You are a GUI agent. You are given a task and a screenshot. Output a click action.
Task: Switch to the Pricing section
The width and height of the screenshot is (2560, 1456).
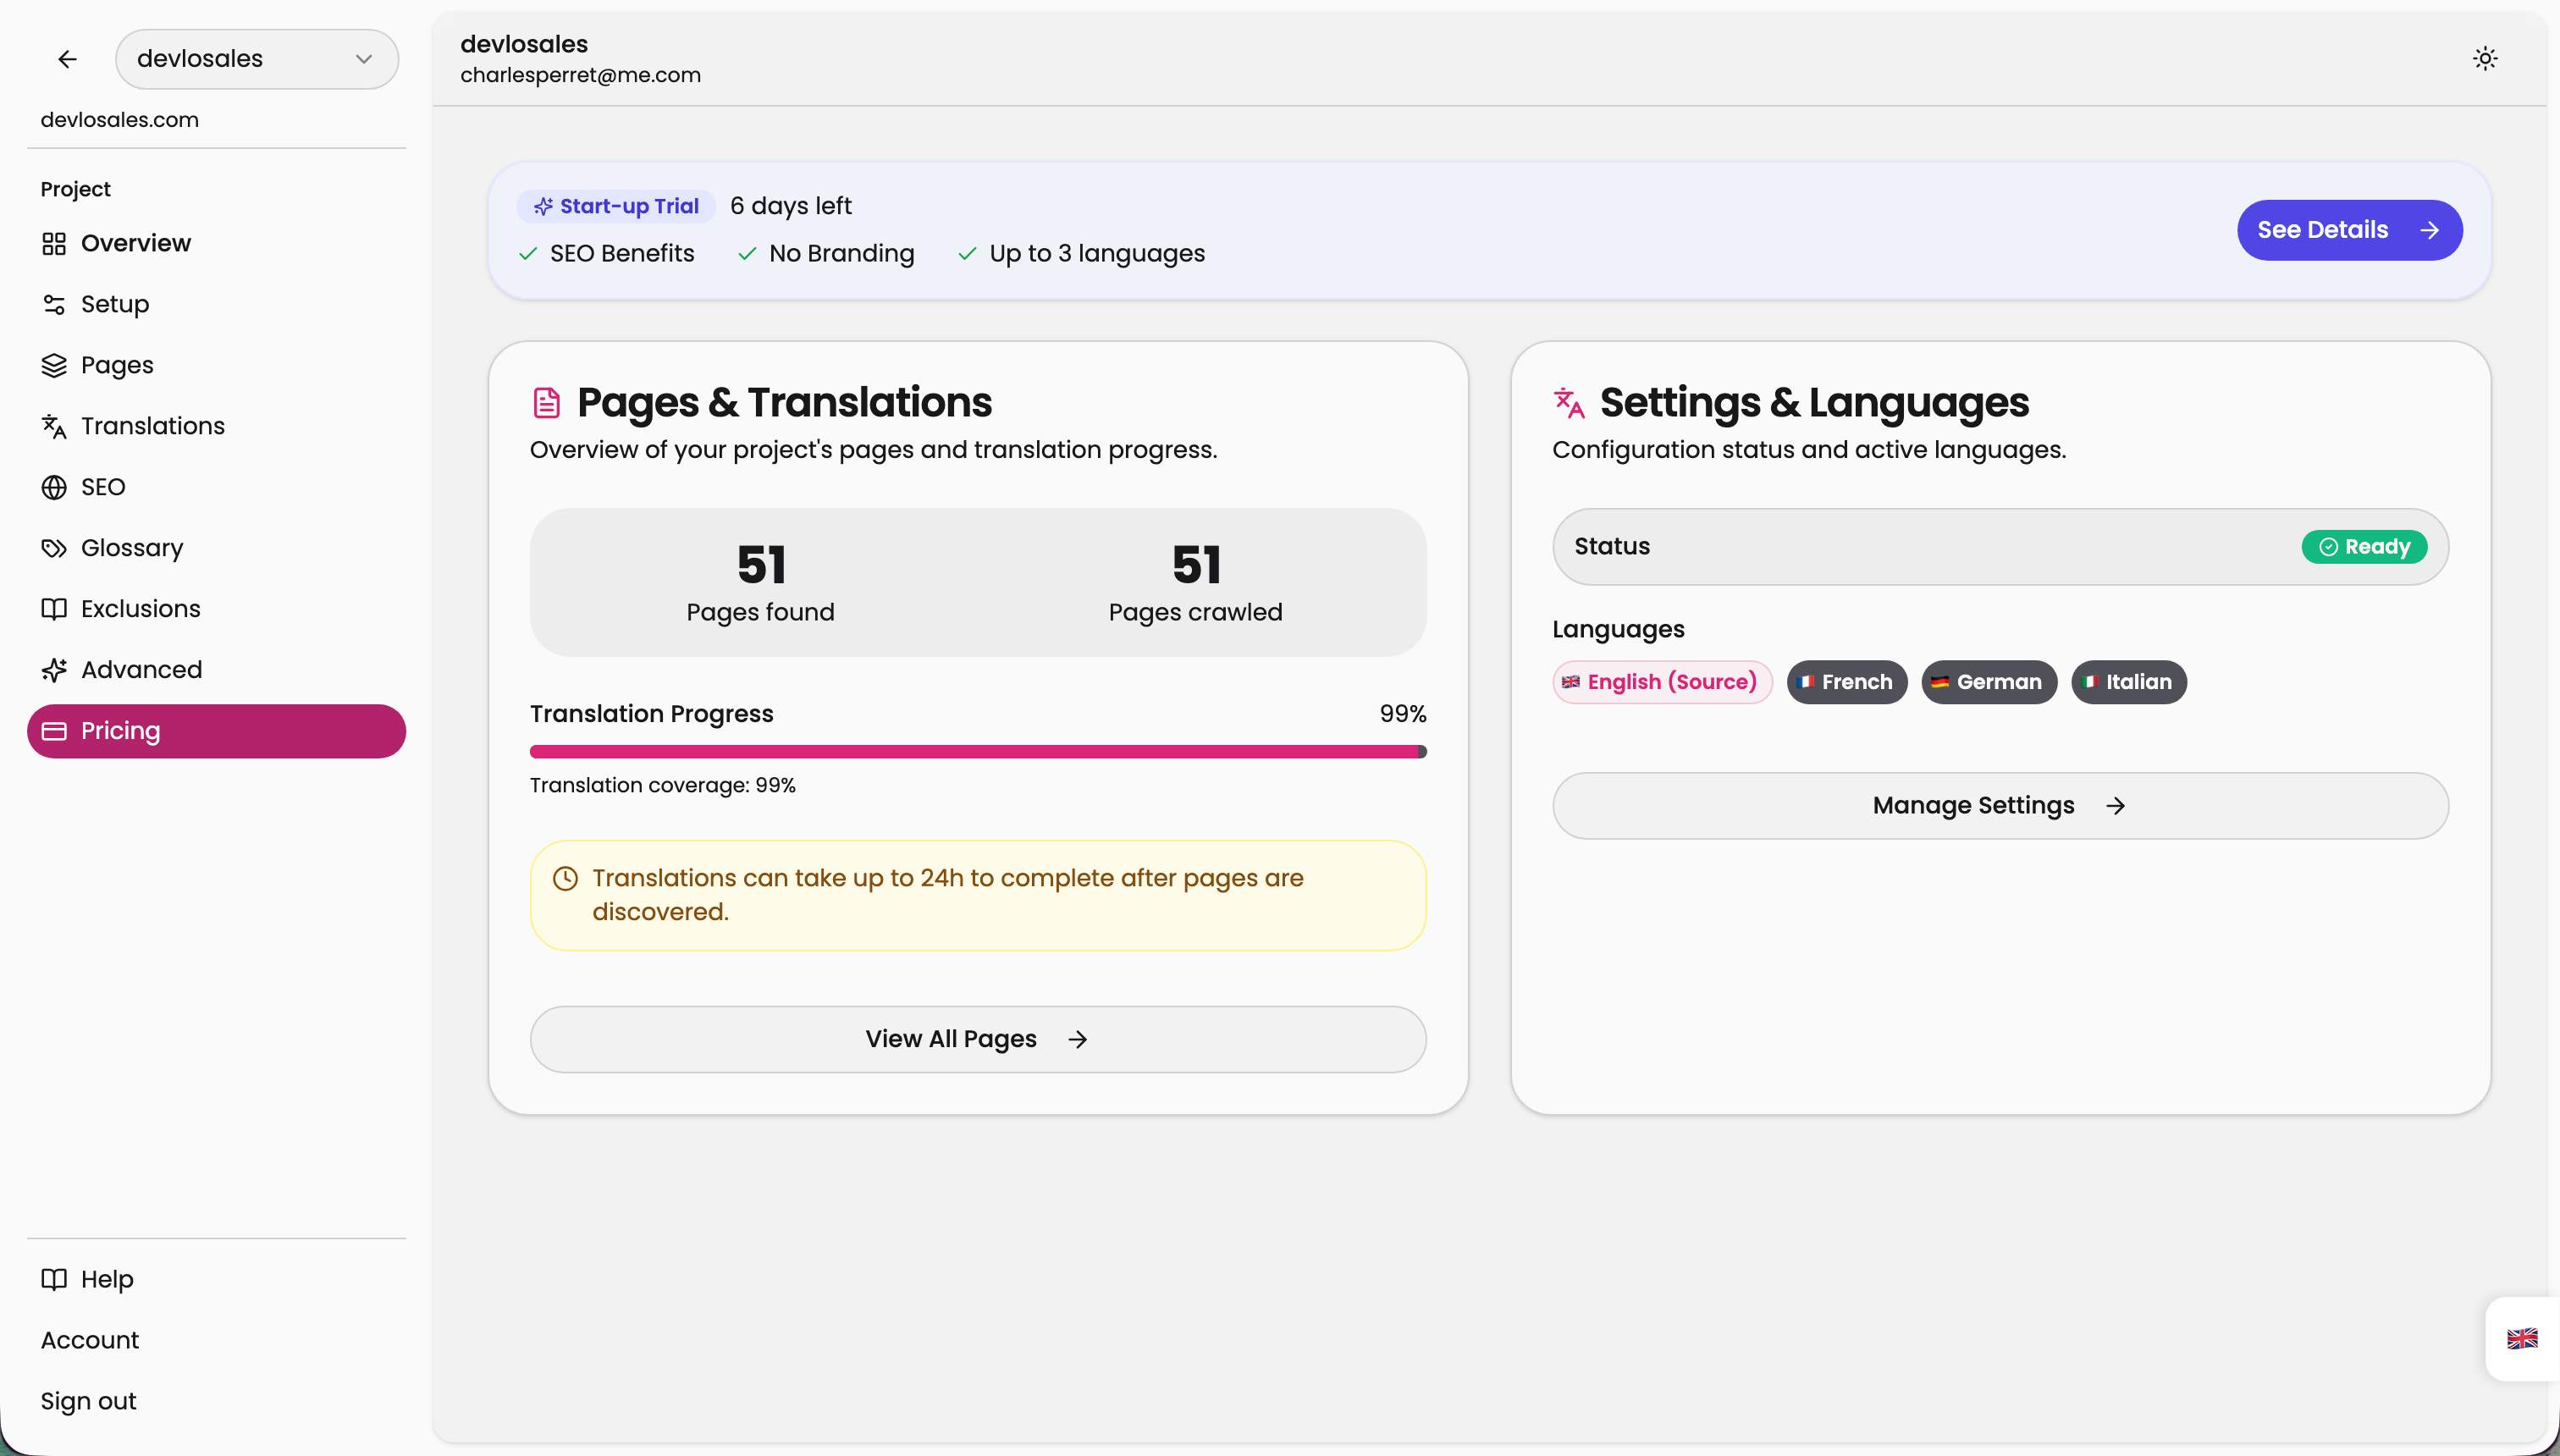pos(119,730)
